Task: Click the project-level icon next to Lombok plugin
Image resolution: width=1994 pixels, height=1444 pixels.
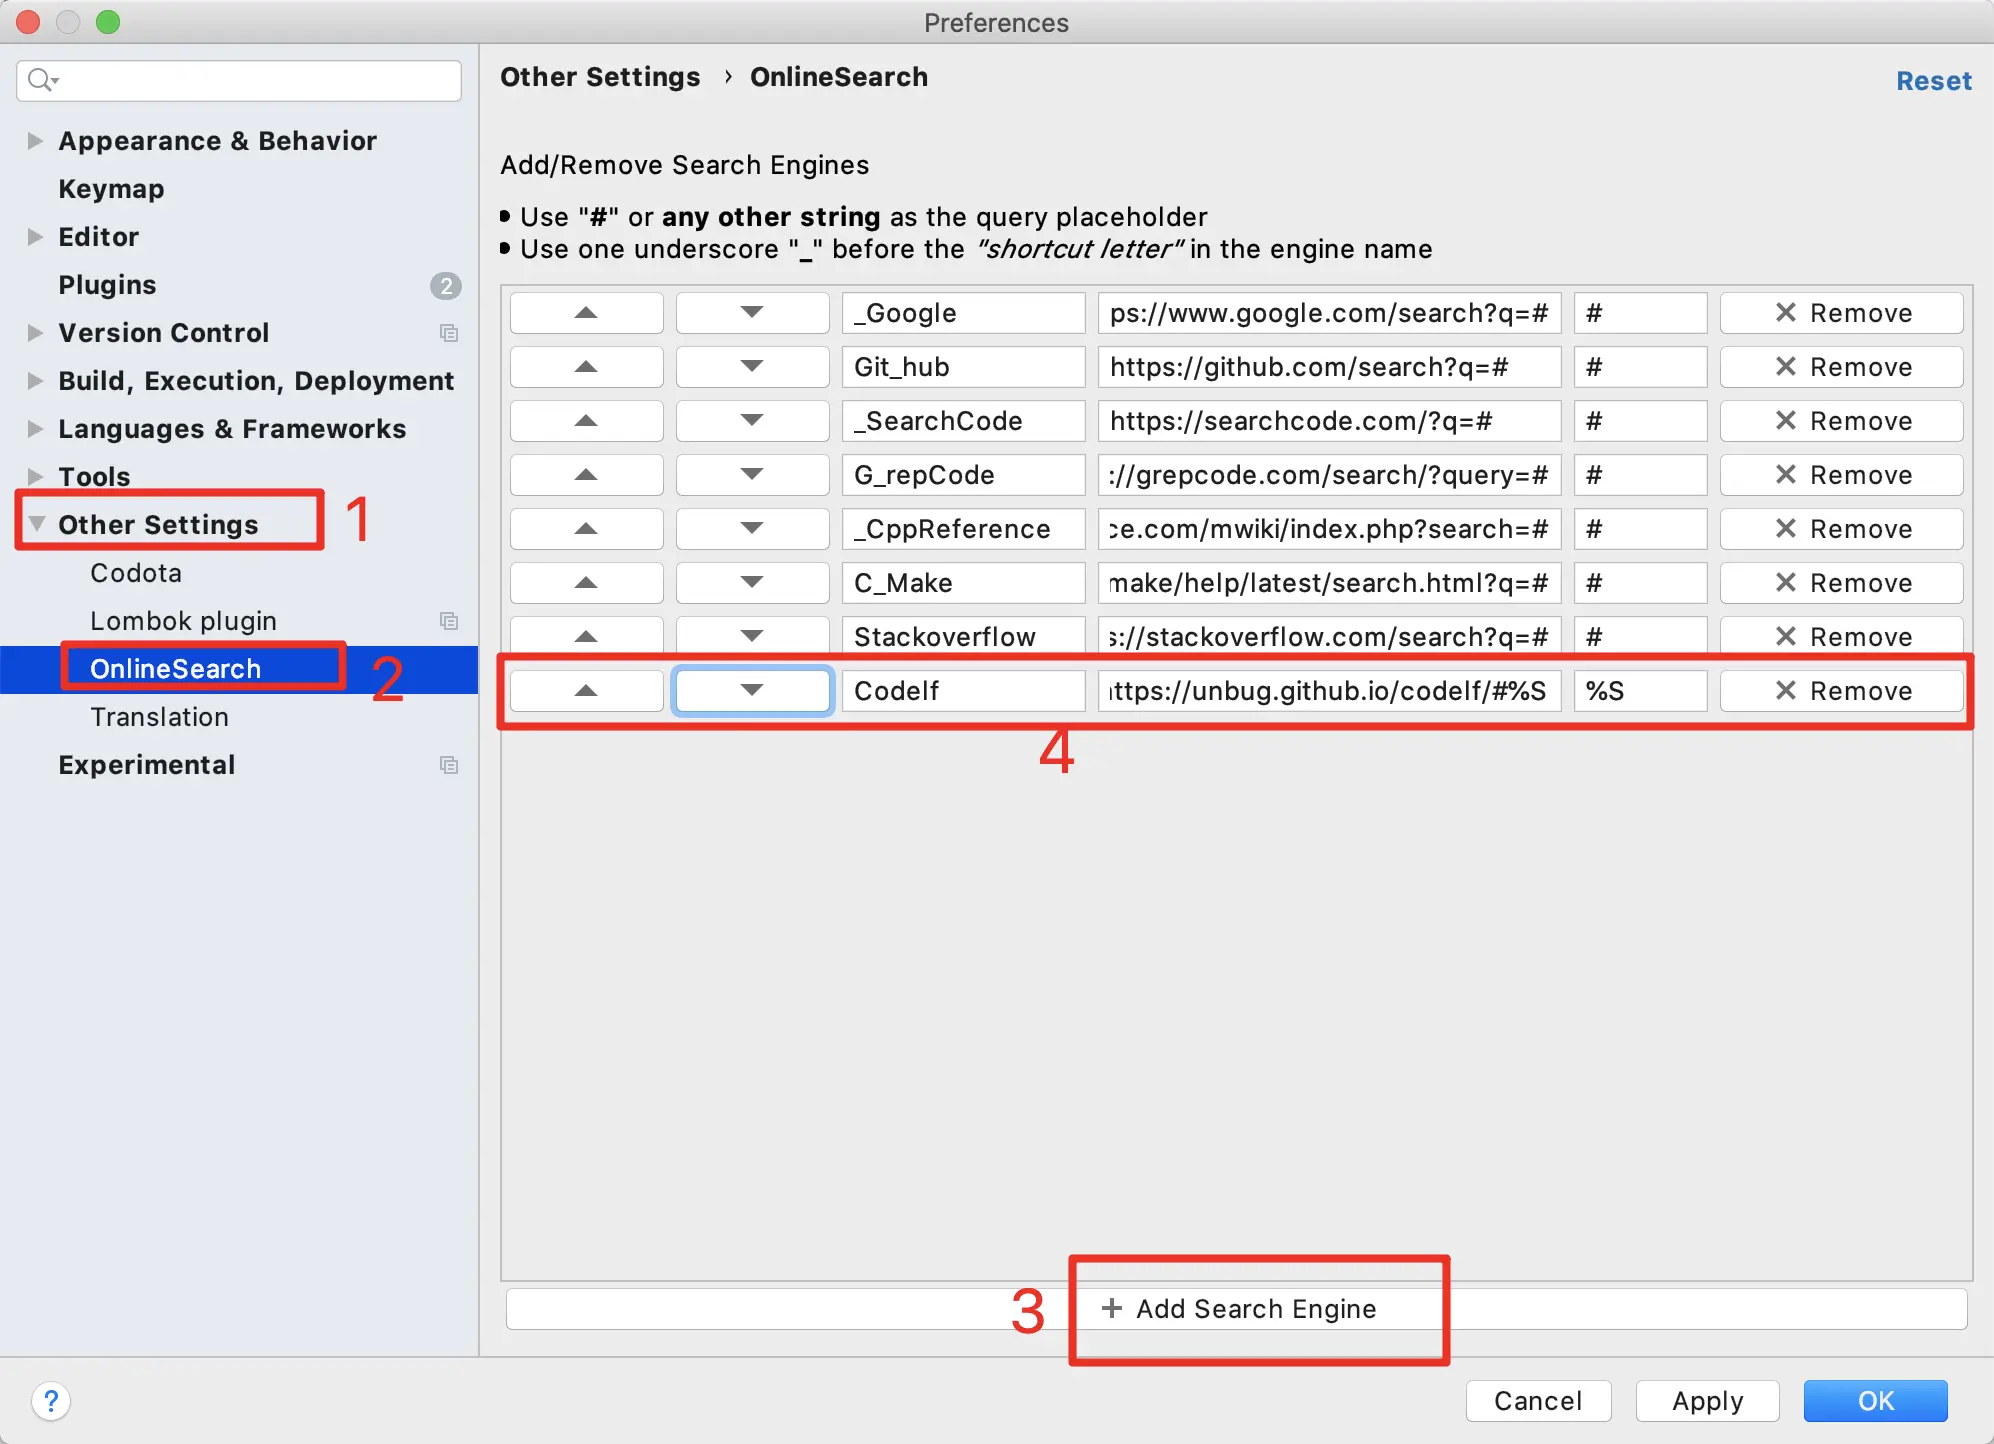Action: pos(449,621)
